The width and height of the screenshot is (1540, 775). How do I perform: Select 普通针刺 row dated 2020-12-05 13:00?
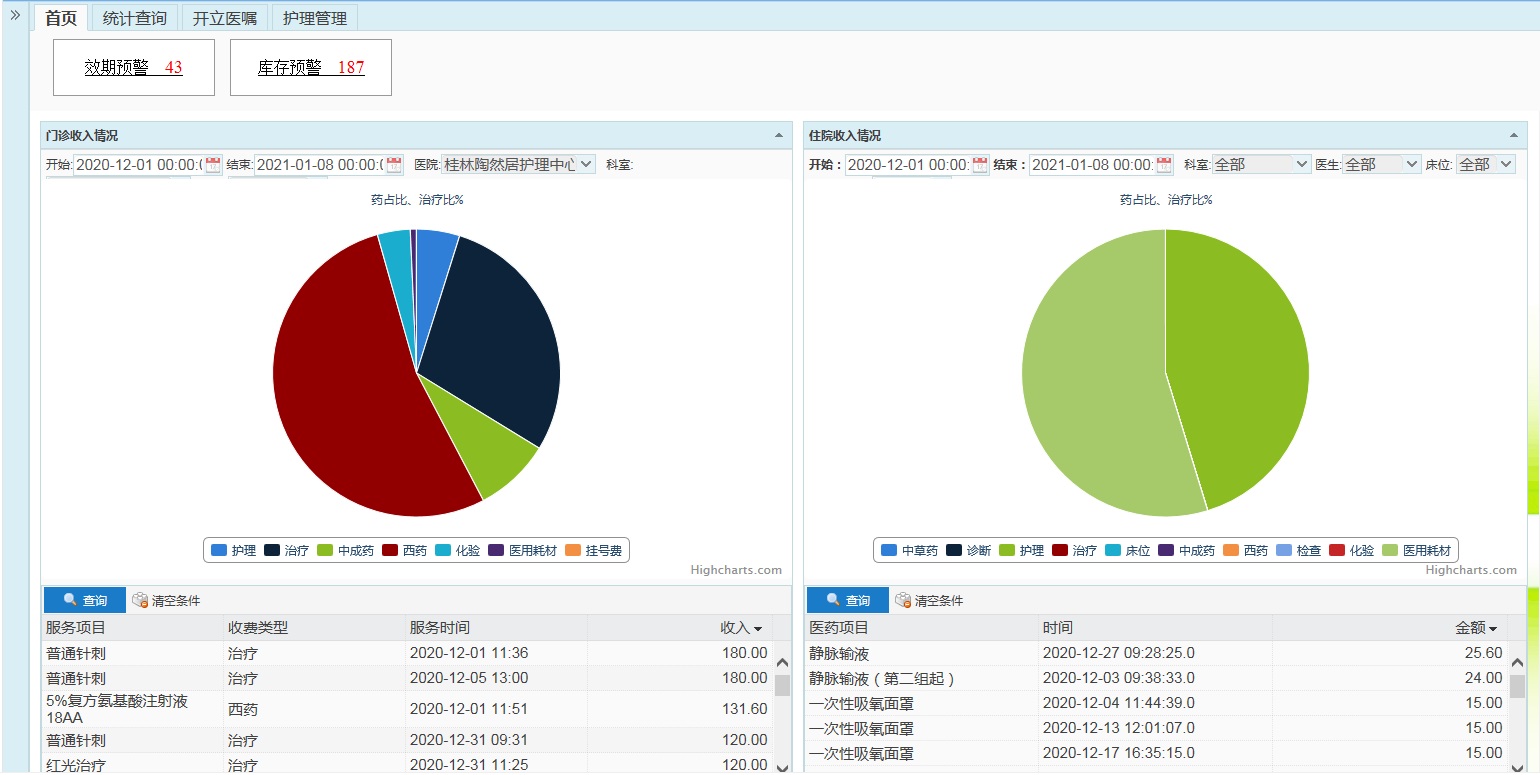click(x=407, y=678)
